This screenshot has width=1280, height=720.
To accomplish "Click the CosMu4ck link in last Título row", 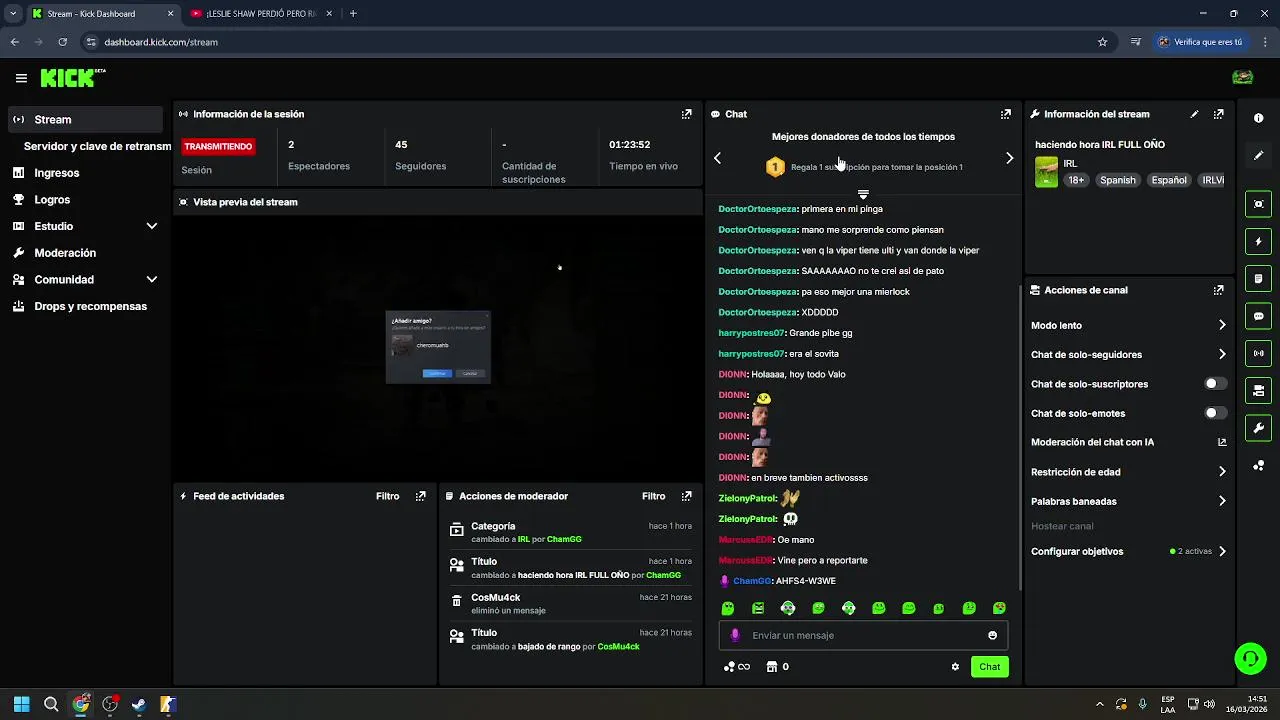I will click(x=618, y=647).
